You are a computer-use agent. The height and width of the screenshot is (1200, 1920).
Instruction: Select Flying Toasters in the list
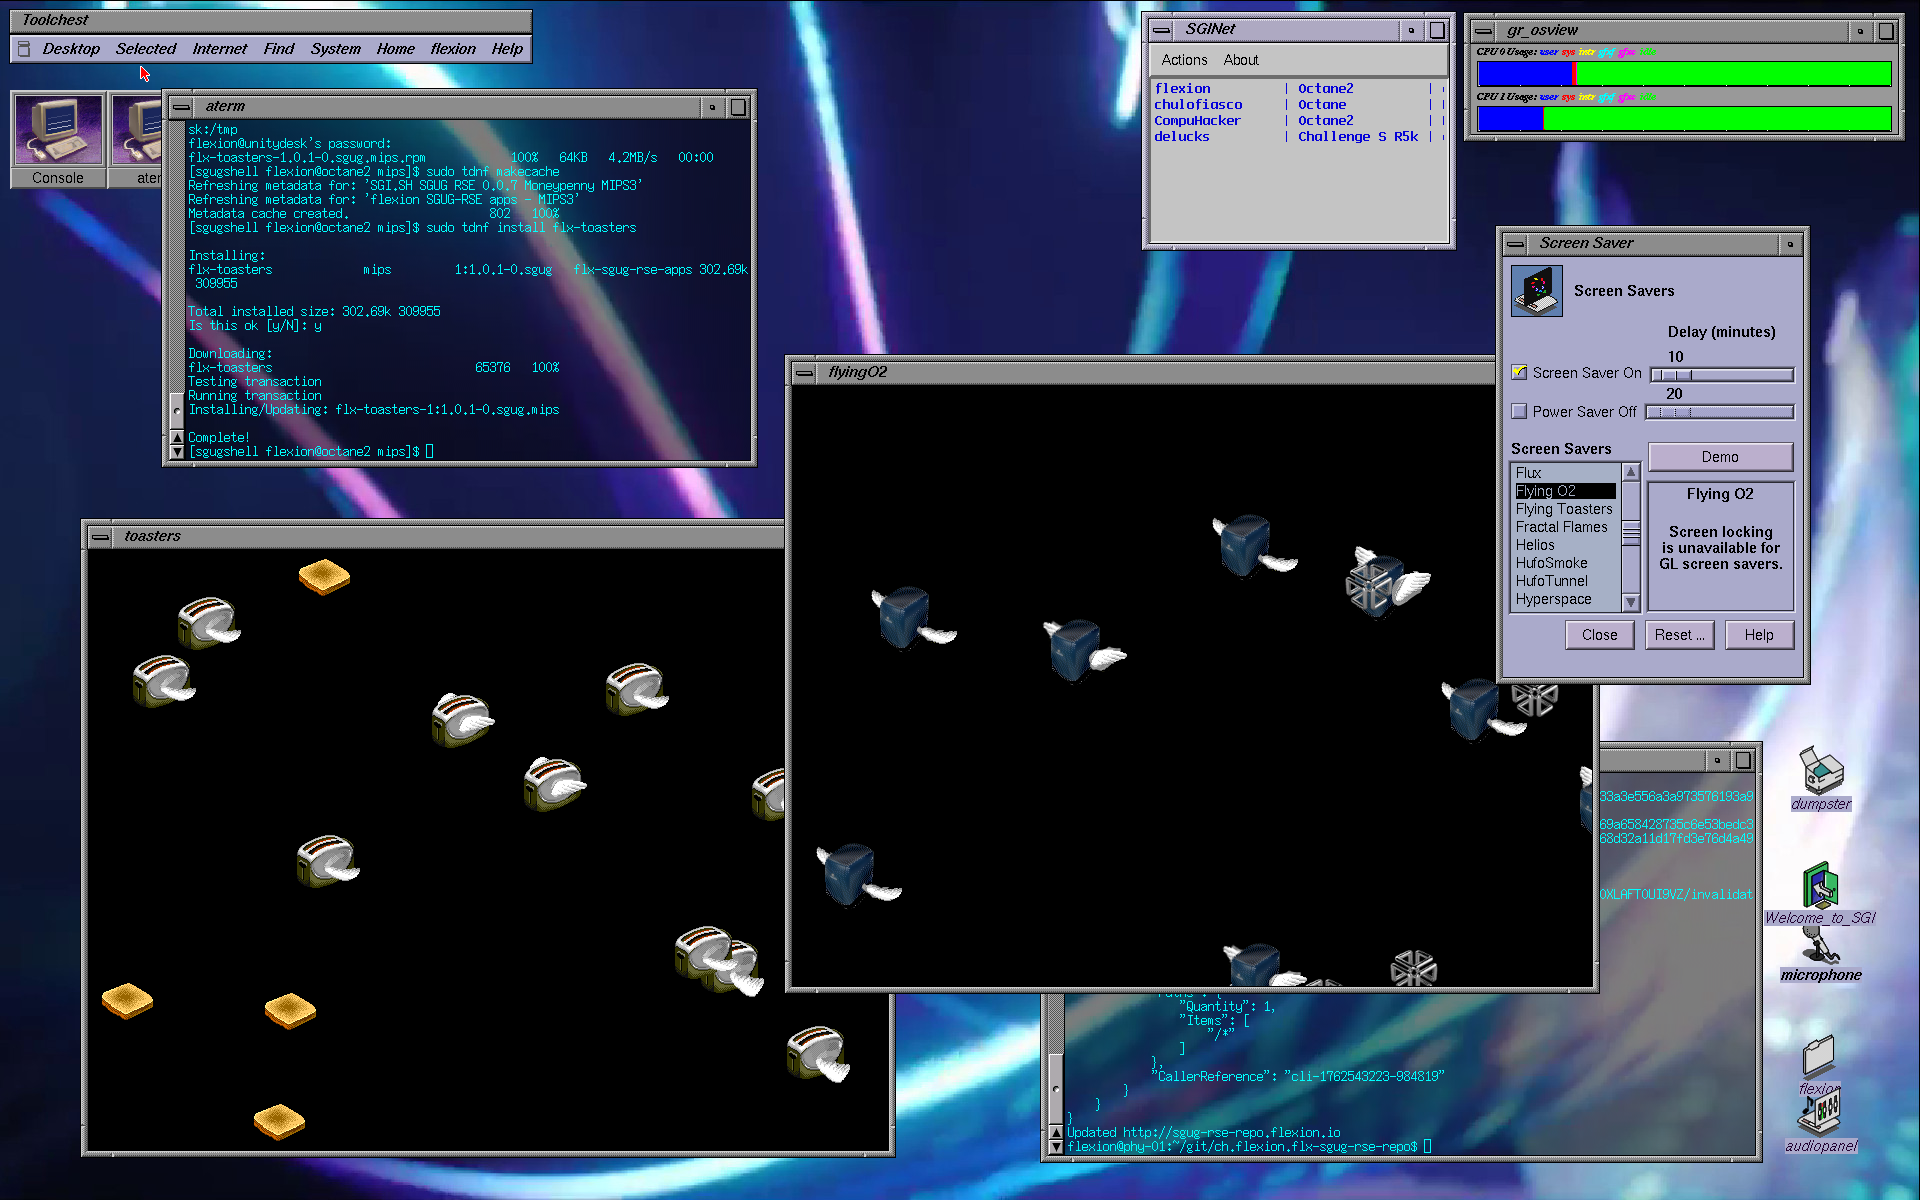[1563, 509]
